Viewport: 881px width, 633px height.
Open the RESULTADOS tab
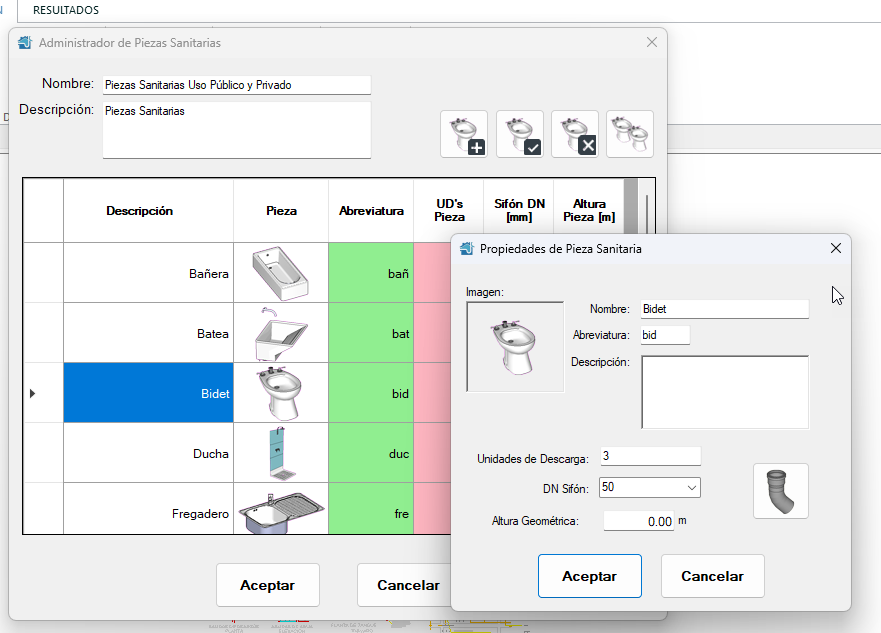click(x=66, y=10)
